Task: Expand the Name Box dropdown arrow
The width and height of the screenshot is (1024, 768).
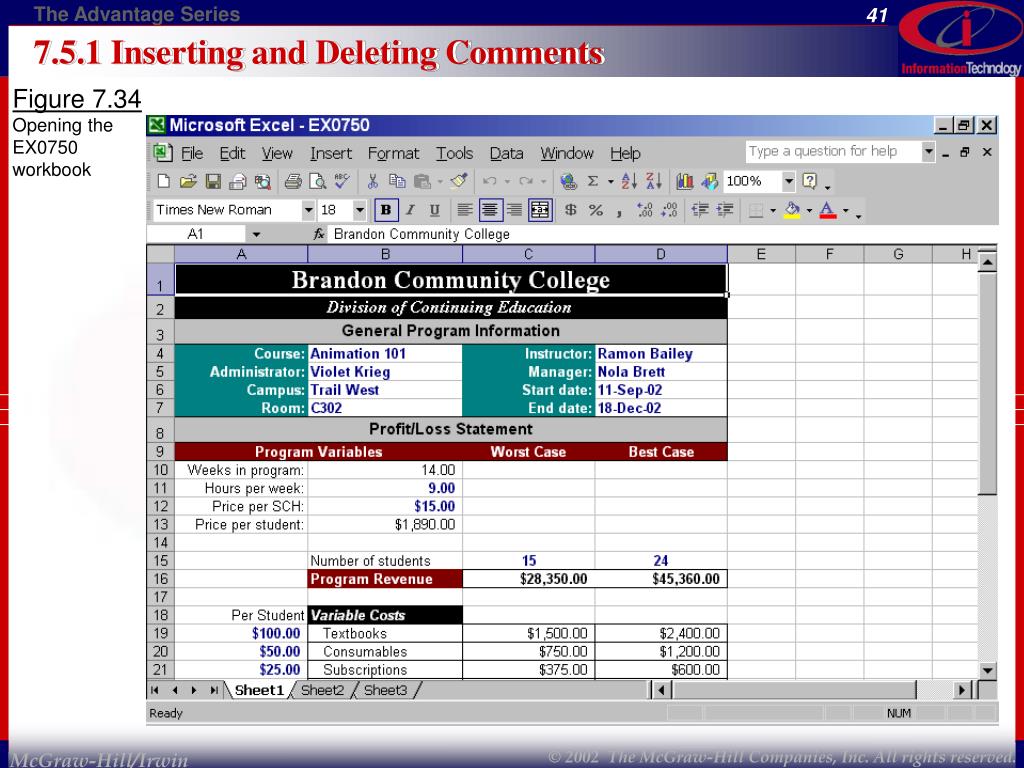Action: [256, 234]
